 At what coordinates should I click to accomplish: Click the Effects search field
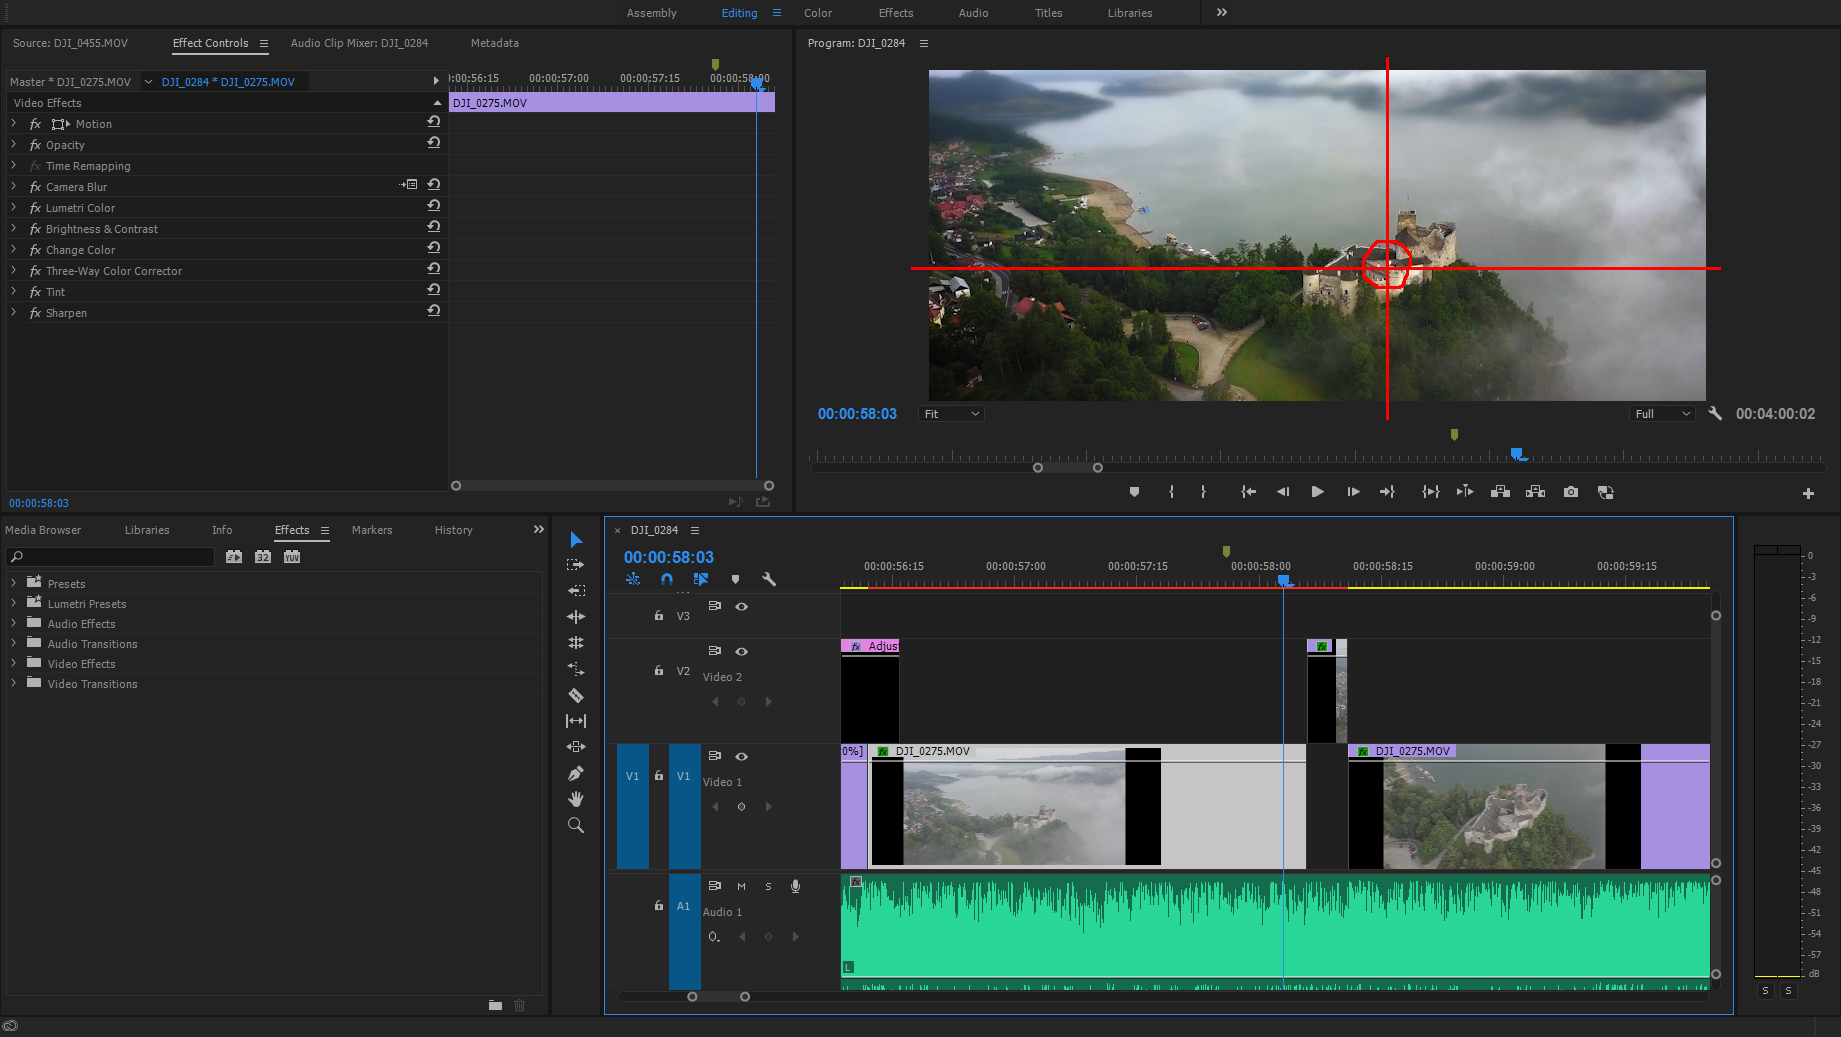(110, 557)
